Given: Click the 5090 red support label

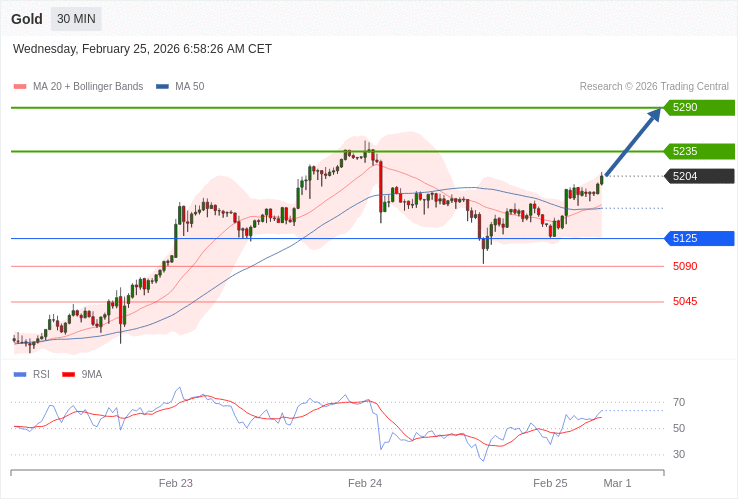Looking at the screenshot, I should pos(685,266).
